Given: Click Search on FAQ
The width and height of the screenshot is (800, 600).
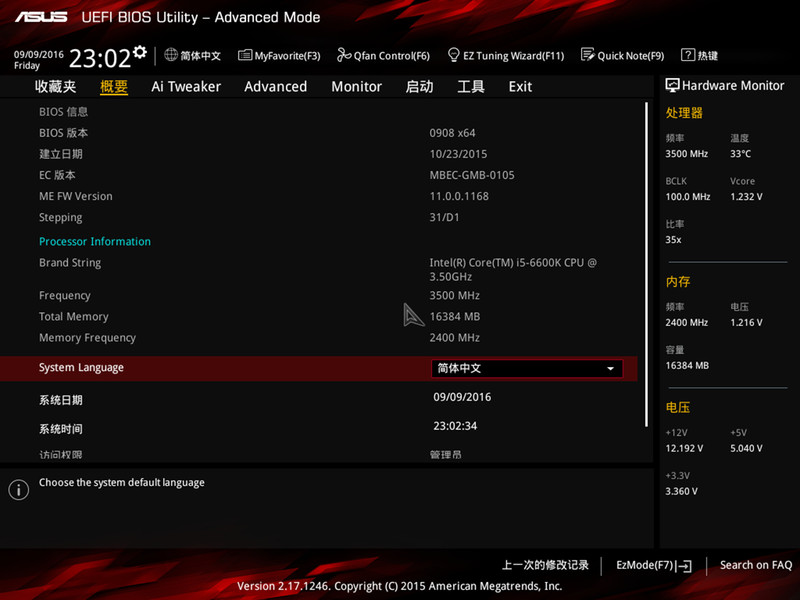Looking at the screenshot, I should coord(756,565).
